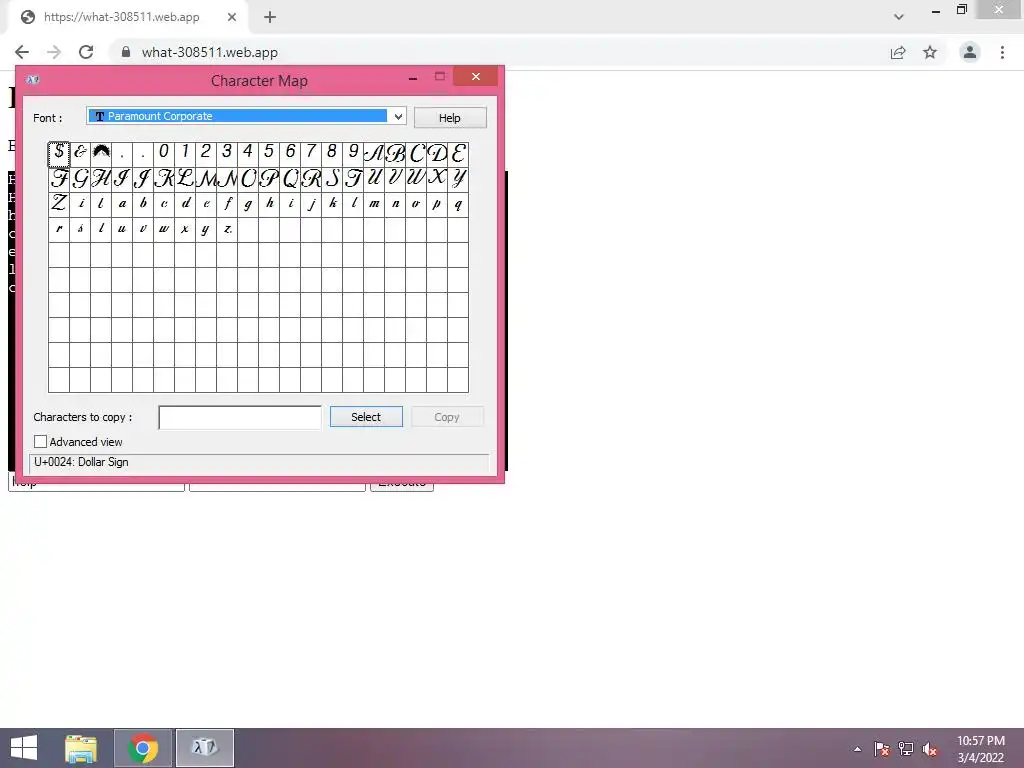Viewport: 1024px width, 768px height.
Task: Go back in Chrome browser
Action: tap(22, 52)
